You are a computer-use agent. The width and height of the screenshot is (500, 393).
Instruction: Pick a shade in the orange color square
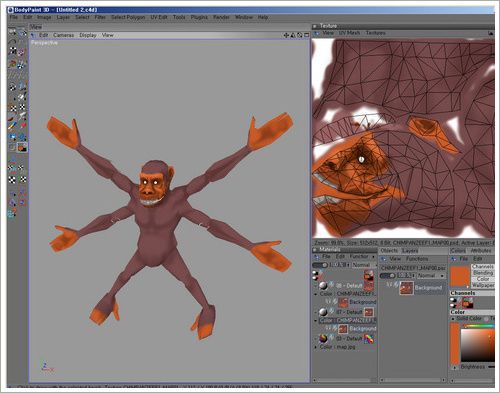point(478,345)
